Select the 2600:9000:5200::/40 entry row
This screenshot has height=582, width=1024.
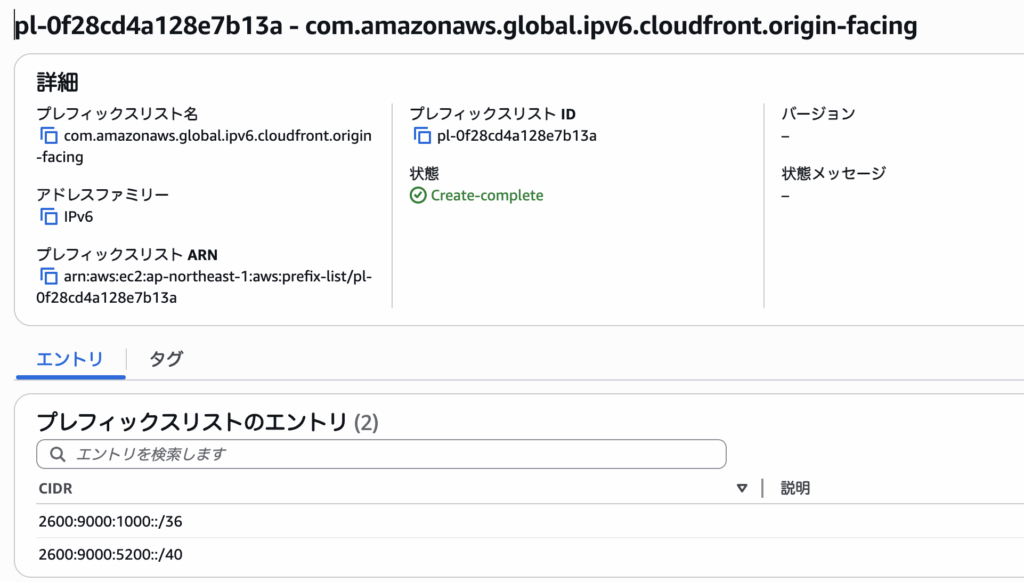[110, 554]
